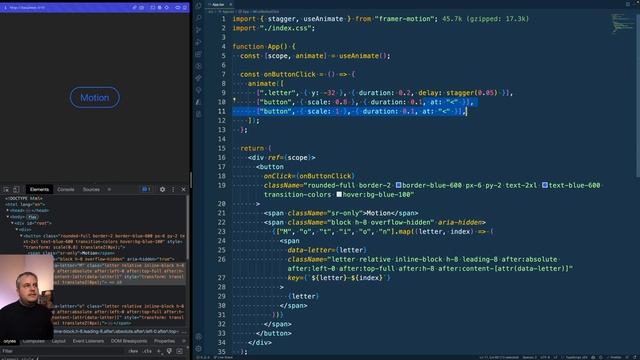This screenshot has width=640, height=360.
Task: Click the Motion button in preview
Action: (95, 98)
